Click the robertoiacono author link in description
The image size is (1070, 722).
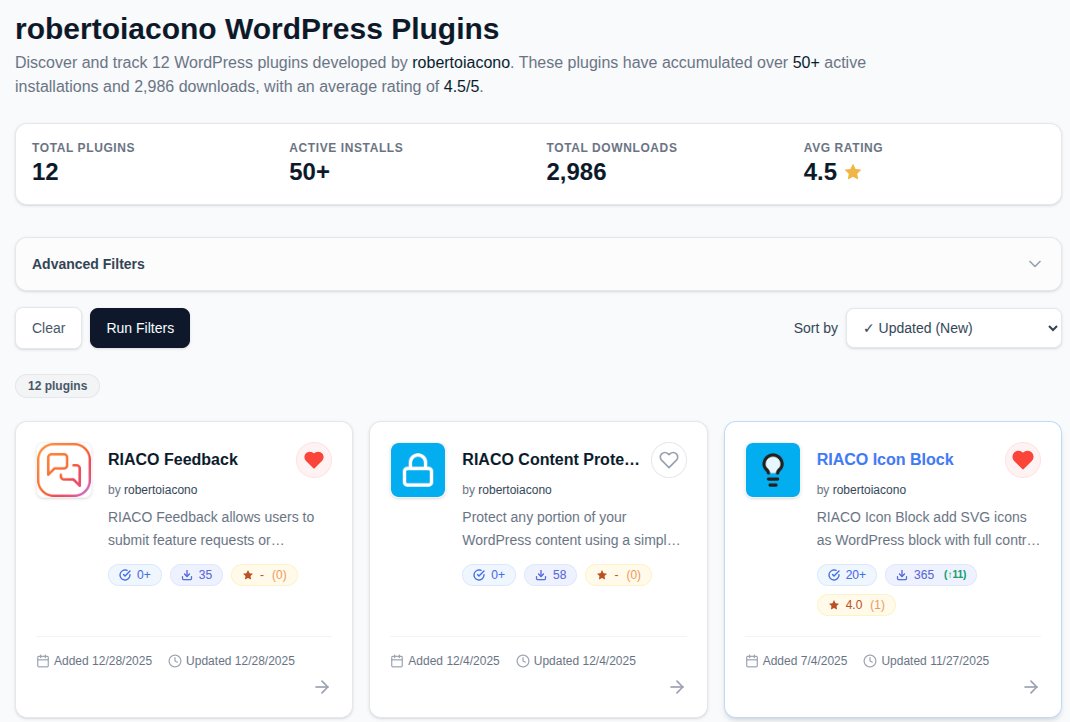point(461,63)
